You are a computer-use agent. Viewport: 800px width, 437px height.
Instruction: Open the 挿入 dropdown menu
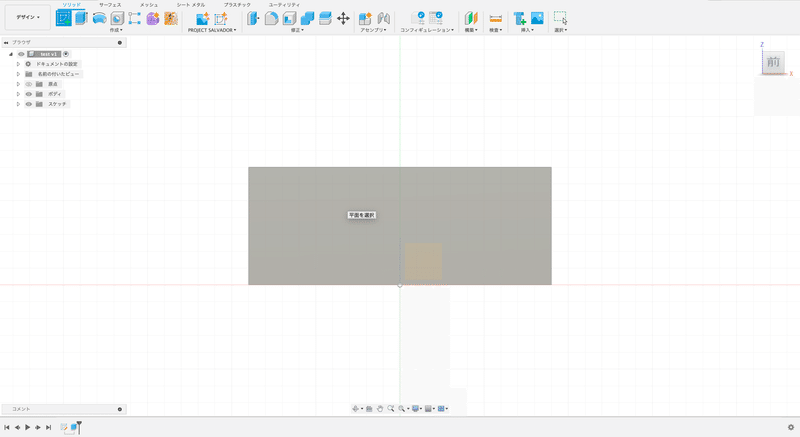527,30
